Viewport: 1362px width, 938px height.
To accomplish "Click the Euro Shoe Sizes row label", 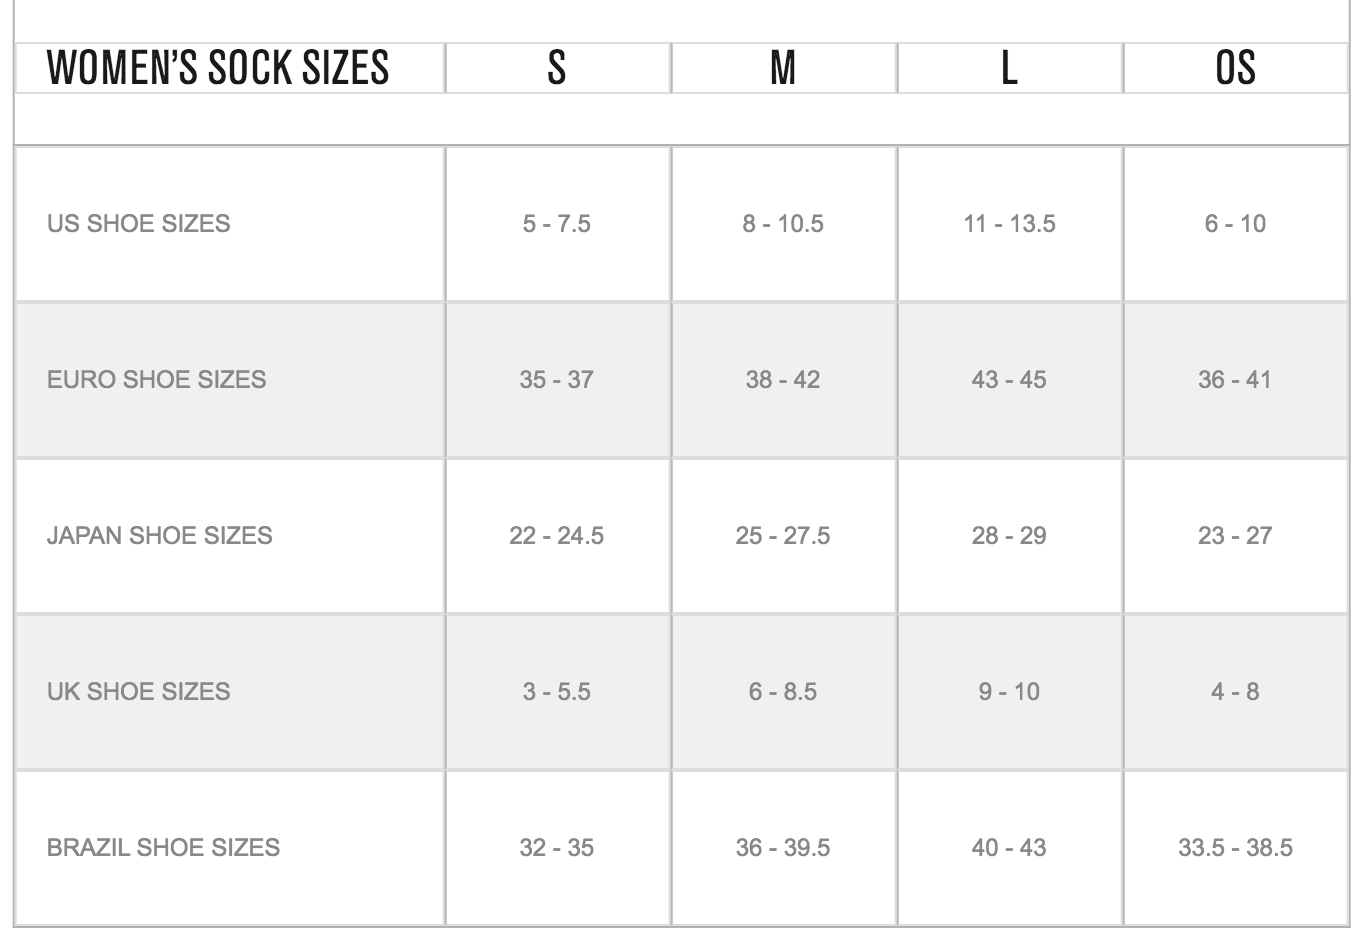I will [156, 379].
